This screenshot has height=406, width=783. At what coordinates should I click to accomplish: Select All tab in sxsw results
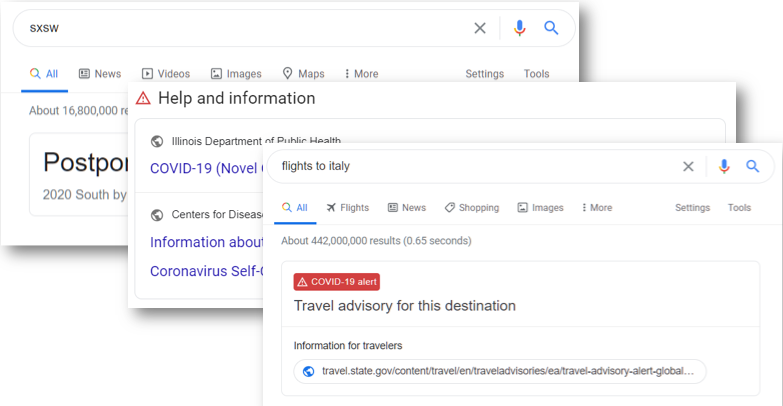(x=44, y=74)
